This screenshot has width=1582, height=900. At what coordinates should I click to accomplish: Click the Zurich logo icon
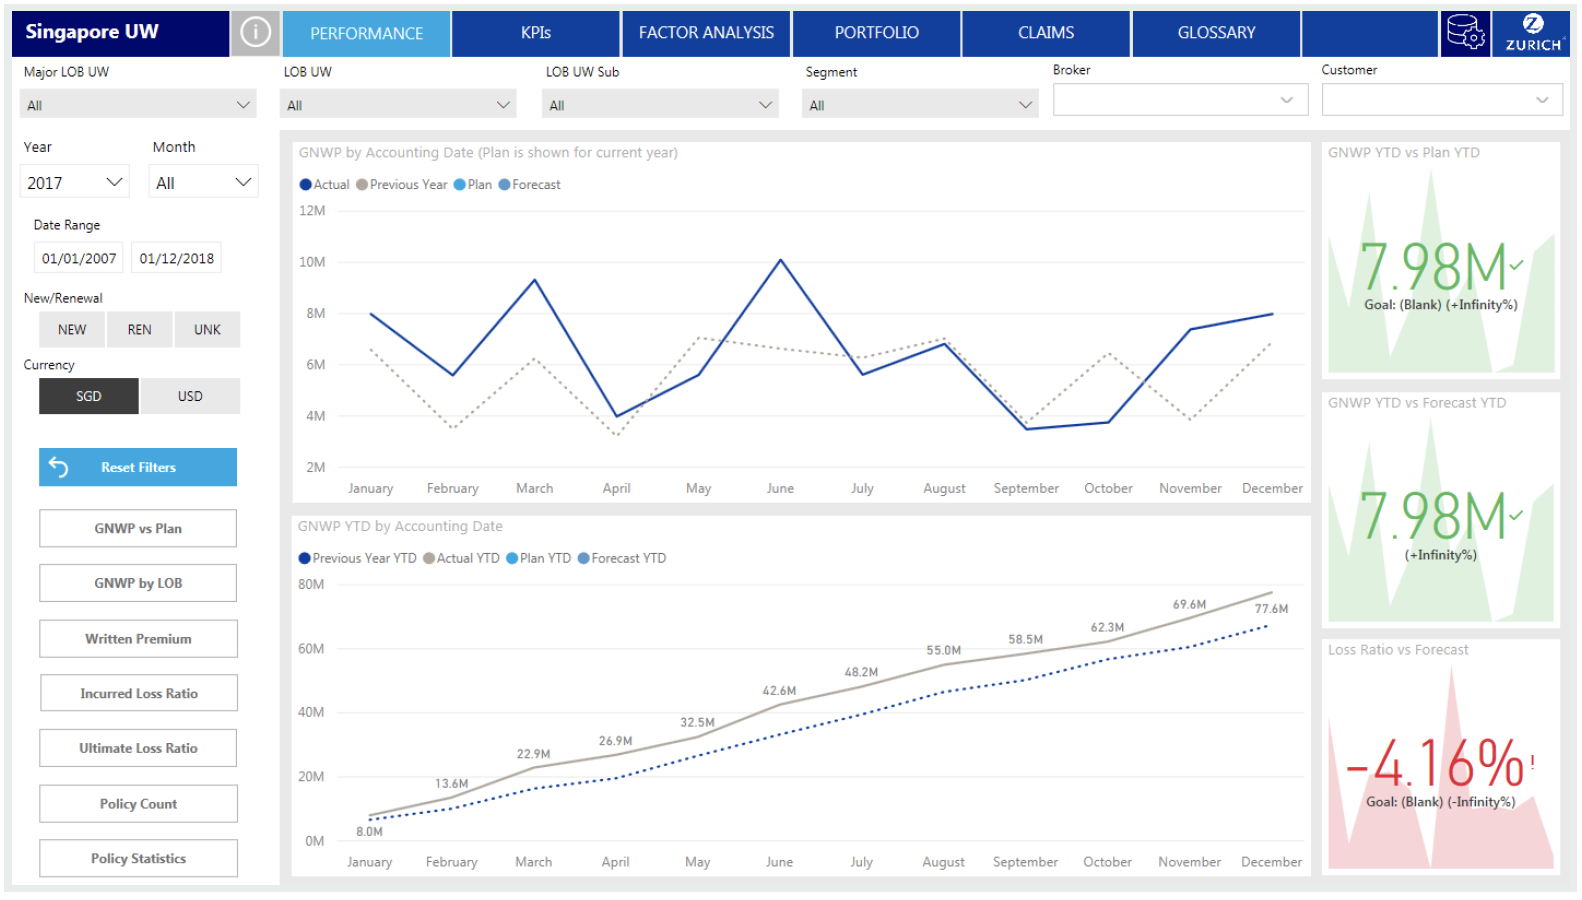click(x=1532, y=33)
